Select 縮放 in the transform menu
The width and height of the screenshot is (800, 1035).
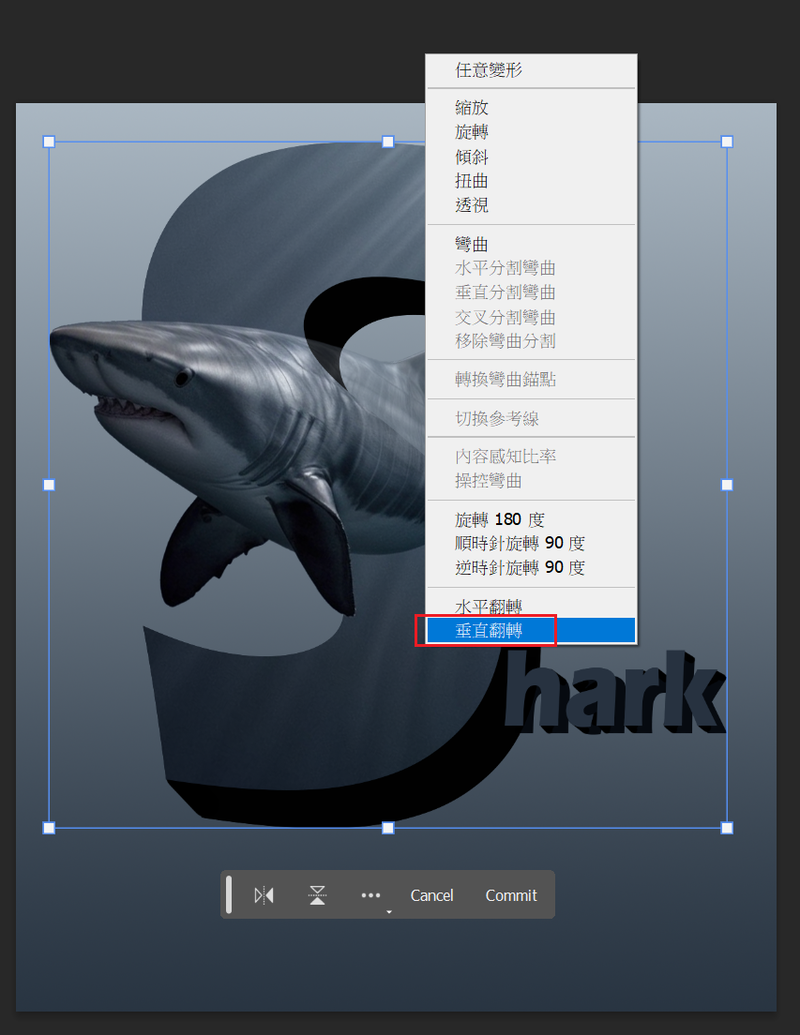click(472, 108)
